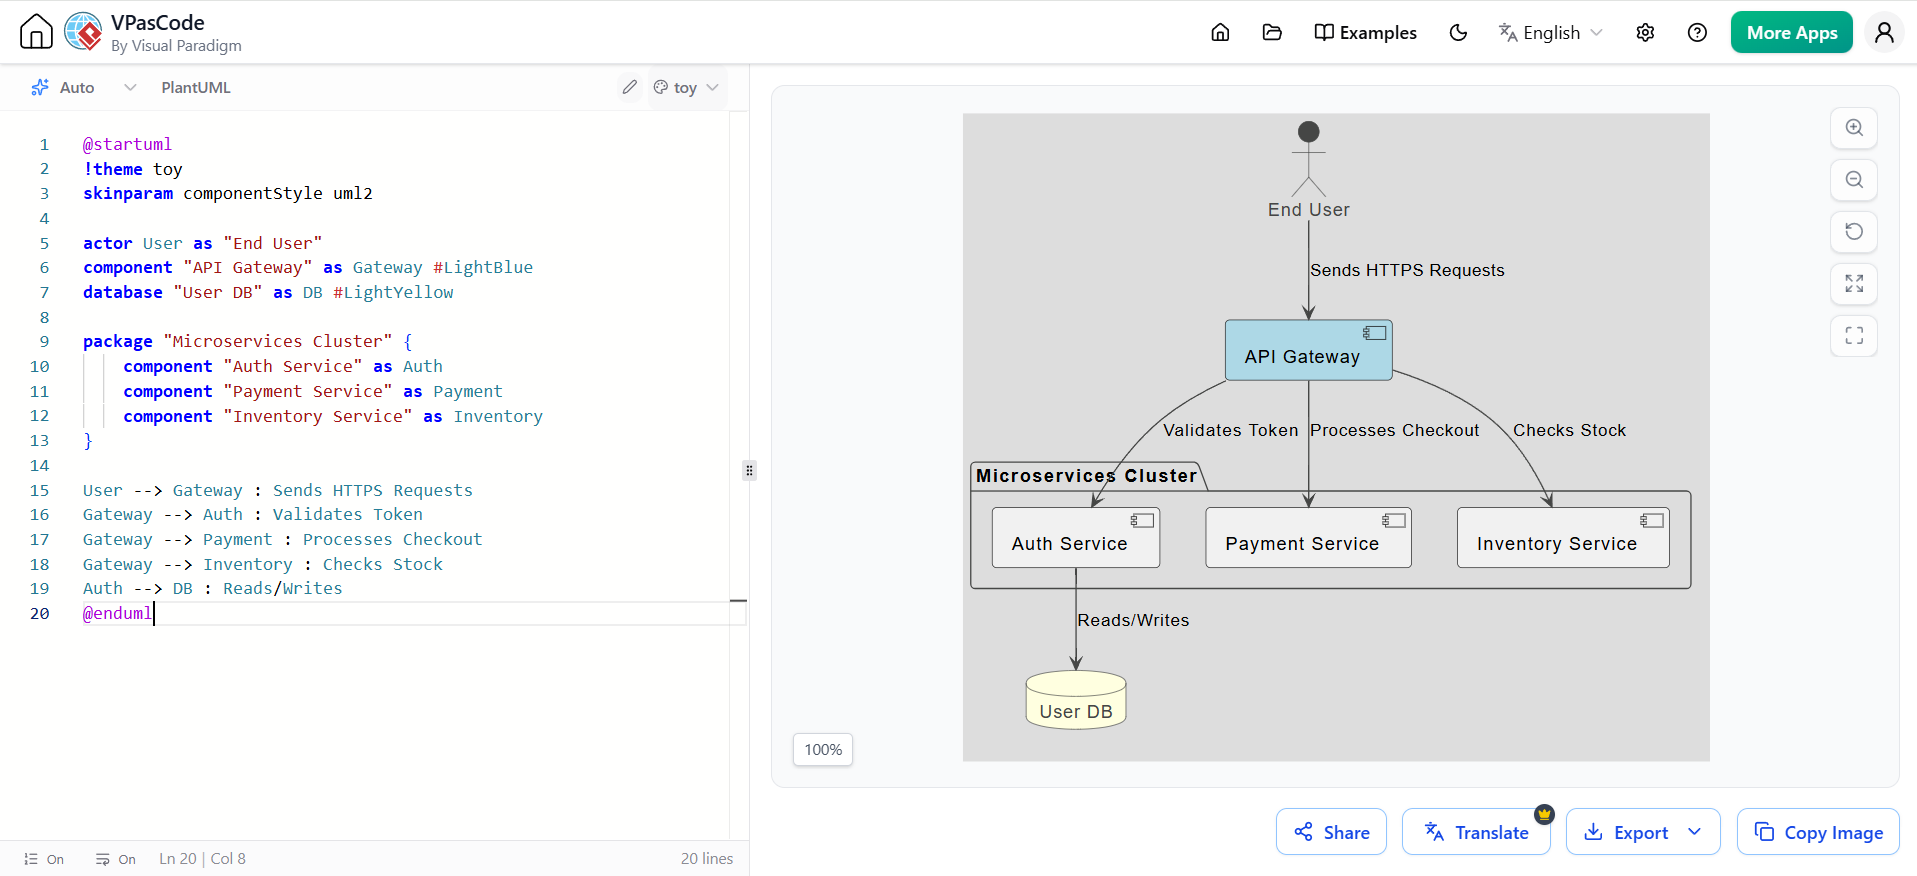Click the Sends HTTPS Requests label in diagram

pos(1407,270)
